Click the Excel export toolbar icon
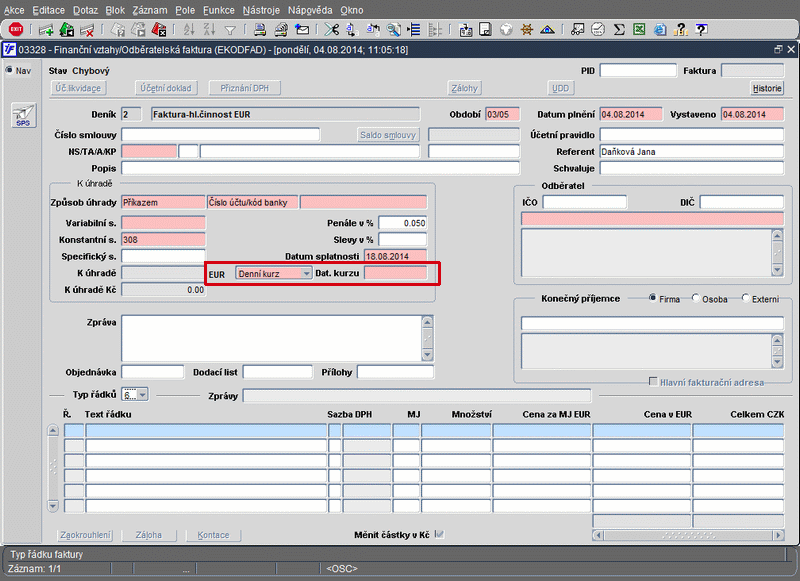The width and height of the screenshot is (800, 581). point(641,29)
